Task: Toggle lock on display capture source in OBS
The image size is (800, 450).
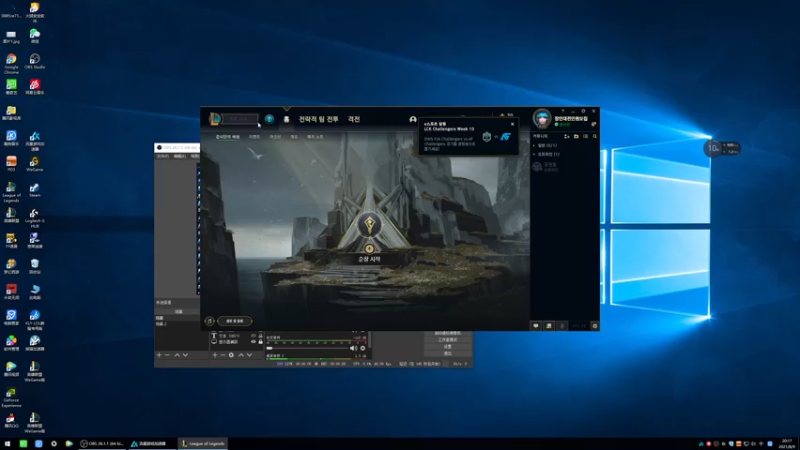Action: point(260,342)
